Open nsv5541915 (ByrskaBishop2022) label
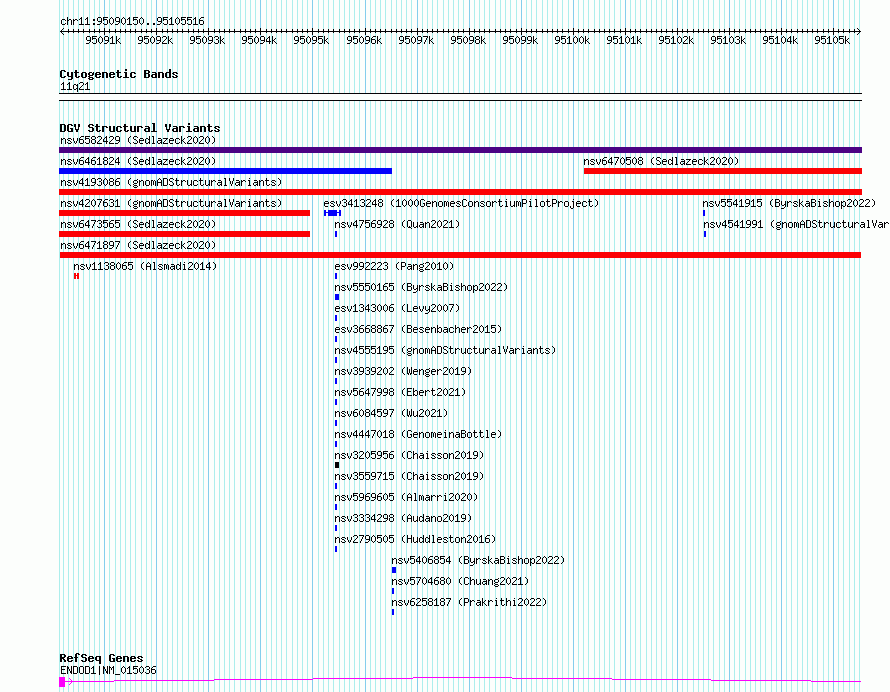 789,203
